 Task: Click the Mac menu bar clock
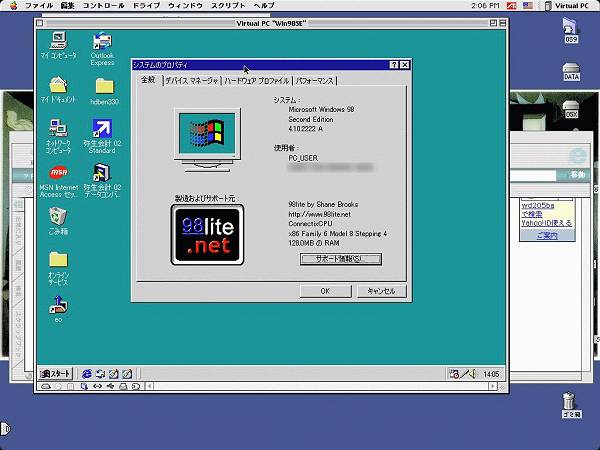[485, 5]
